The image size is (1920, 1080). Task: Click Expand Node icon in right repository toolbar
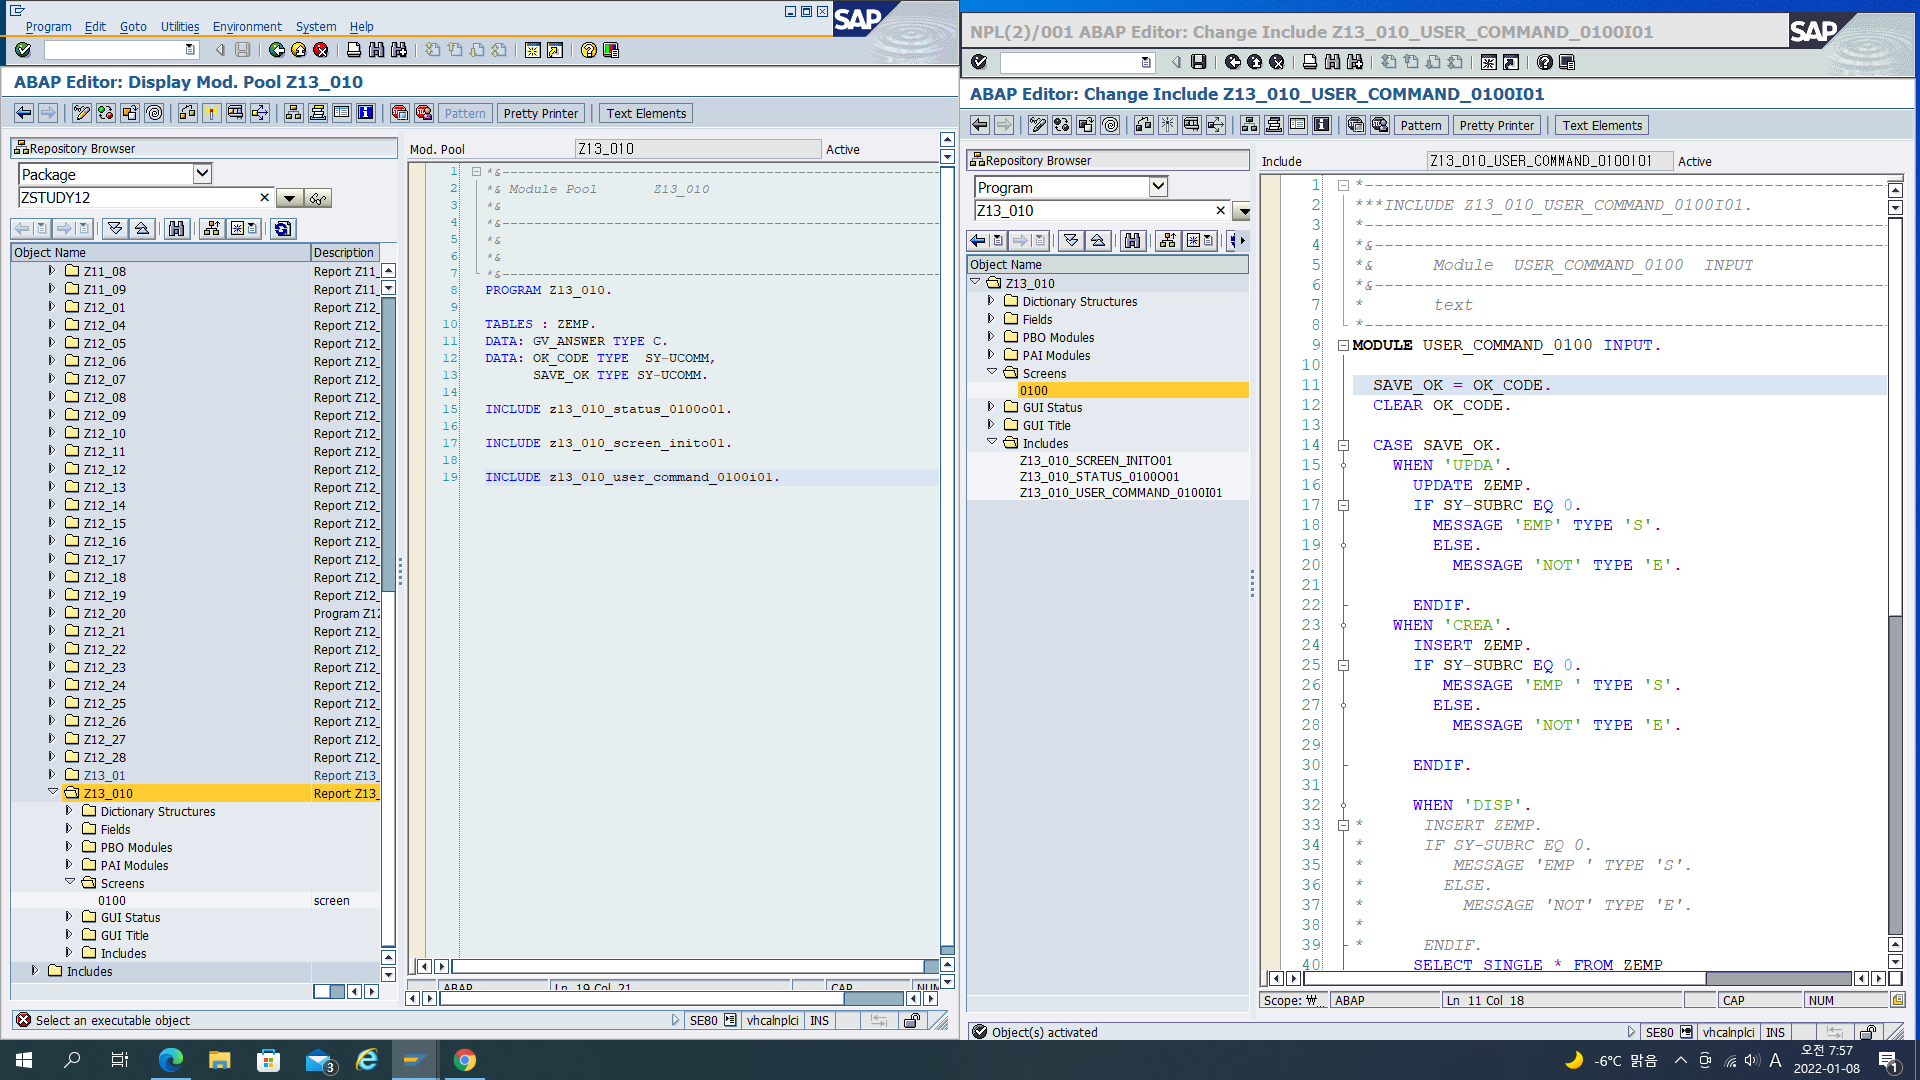click(x=1071, y=240)
